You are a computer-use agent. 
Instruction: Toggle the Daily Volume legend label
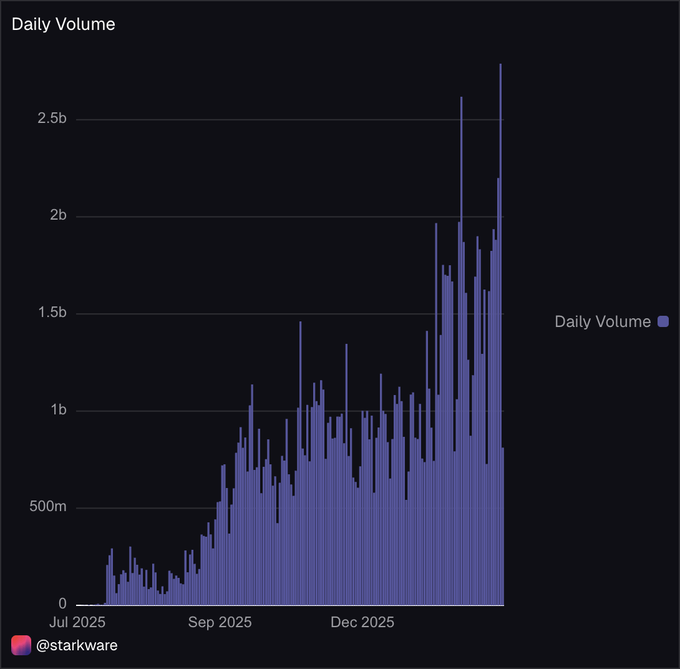point(602,322)
